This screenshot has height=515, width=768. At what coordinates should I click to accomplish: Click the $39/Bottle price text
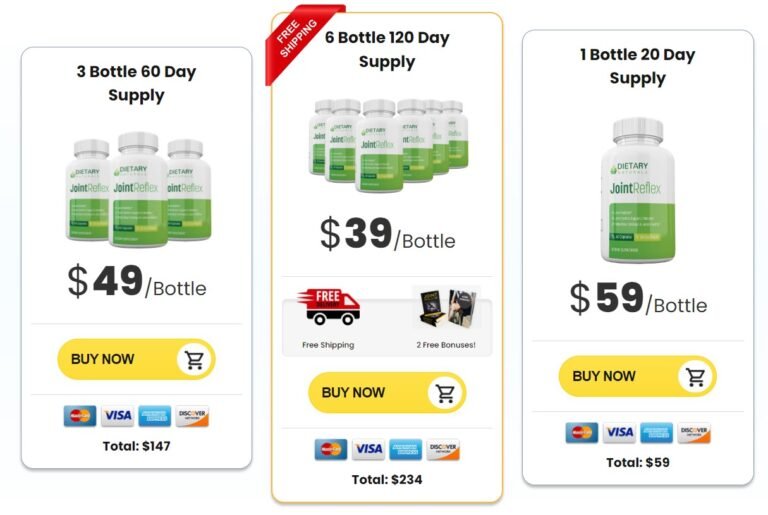click(x=387, y=234)
